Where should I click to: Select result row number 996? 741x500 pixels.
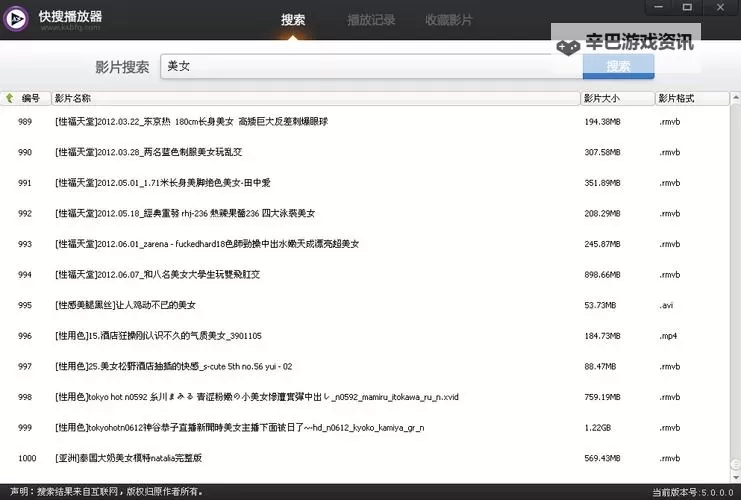point(365,336)
